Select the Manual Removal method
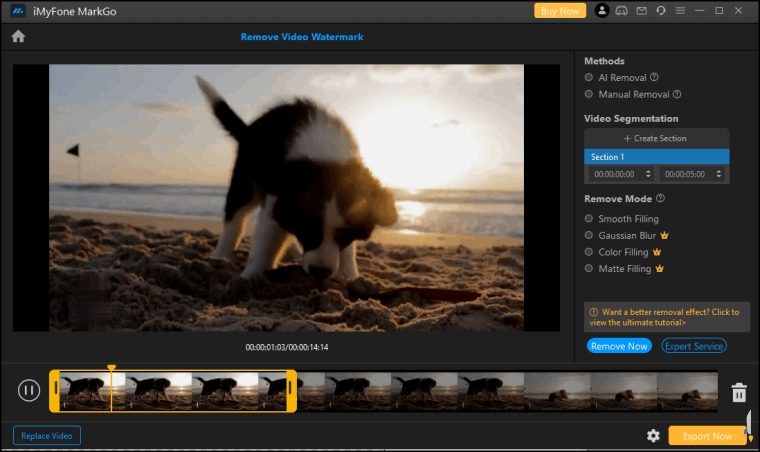 pyautogui.click(x=589, y=95)
